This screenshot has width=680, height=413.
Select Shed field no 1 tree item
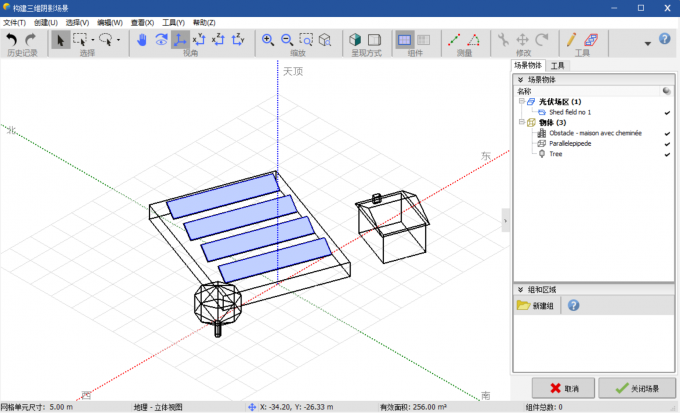coord(570,112)
